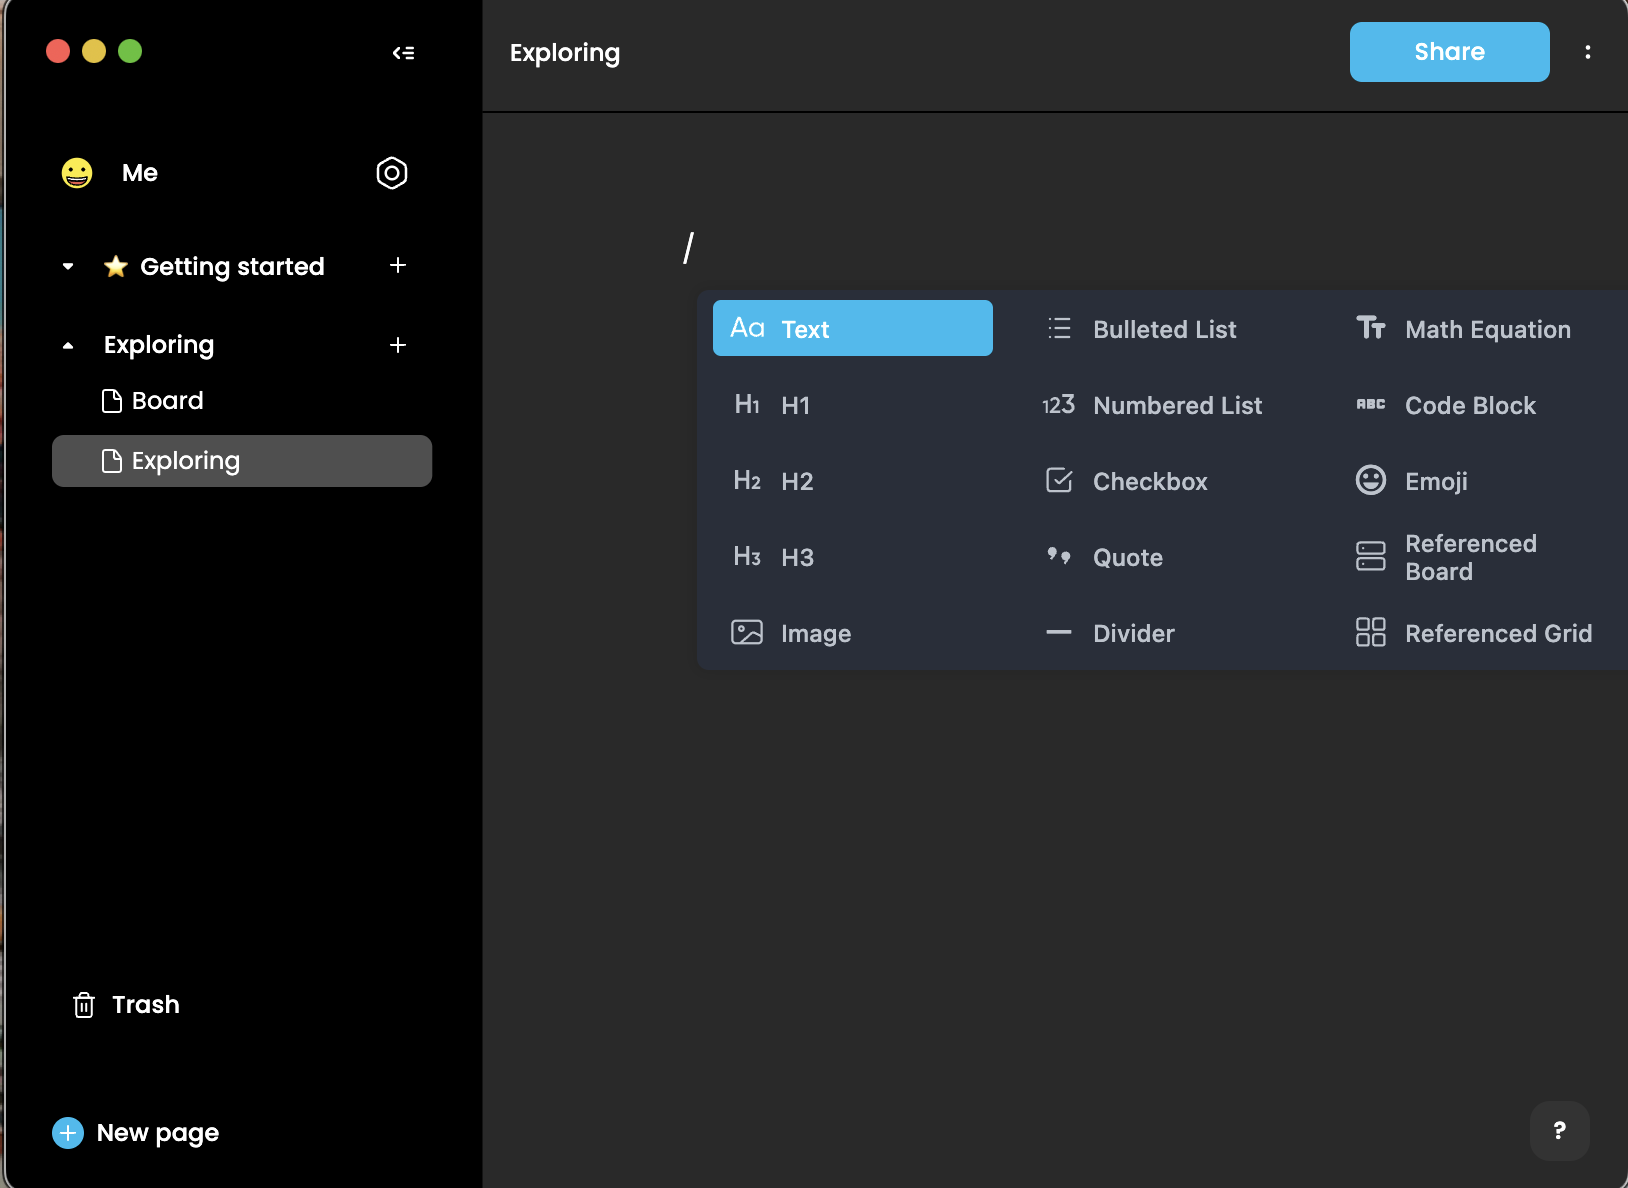Open the three-dot overflow menu

pos(1586,51)
